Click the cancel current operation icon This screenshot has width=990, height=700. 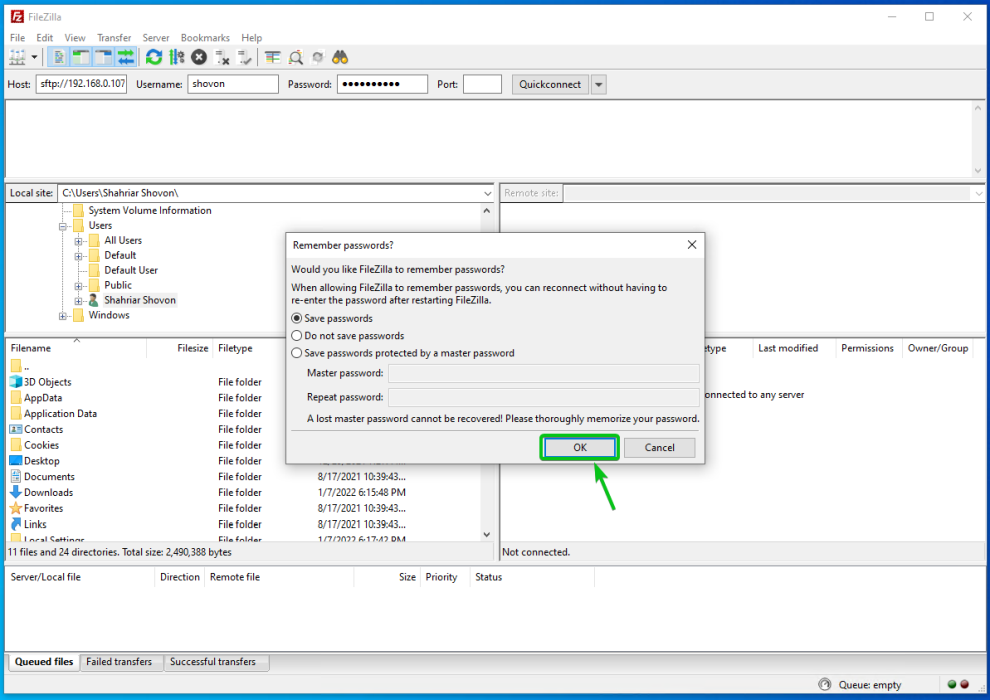coord(199,58)
